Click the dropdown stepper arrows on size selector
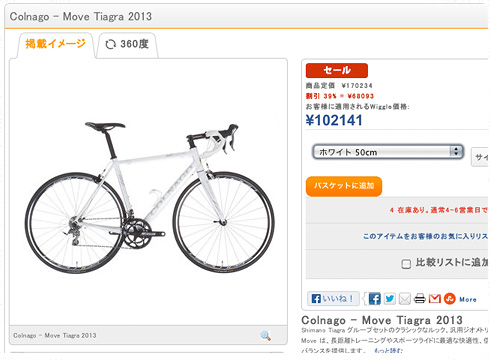Image resolution: width=490 pixels, height=360 pixels. click(456, 152)
